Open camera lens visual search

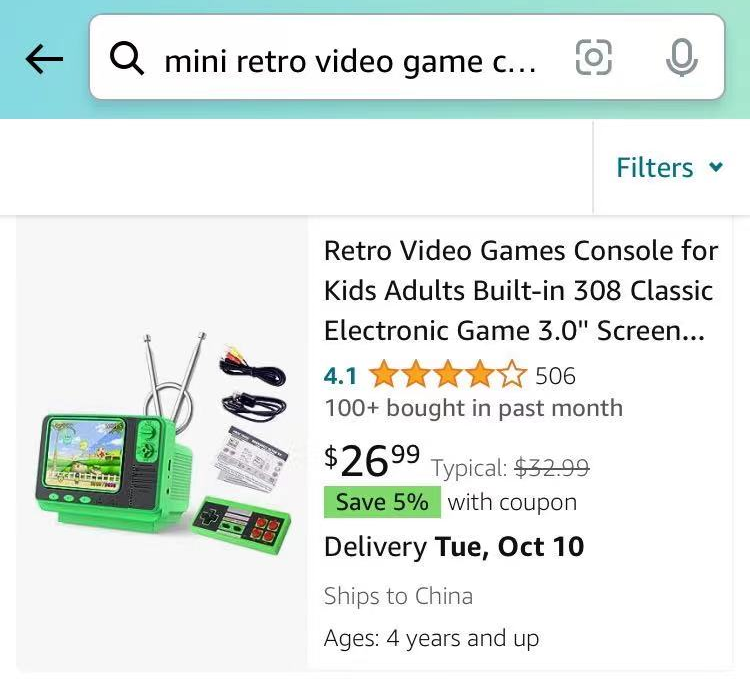click(x=594, y=57)
